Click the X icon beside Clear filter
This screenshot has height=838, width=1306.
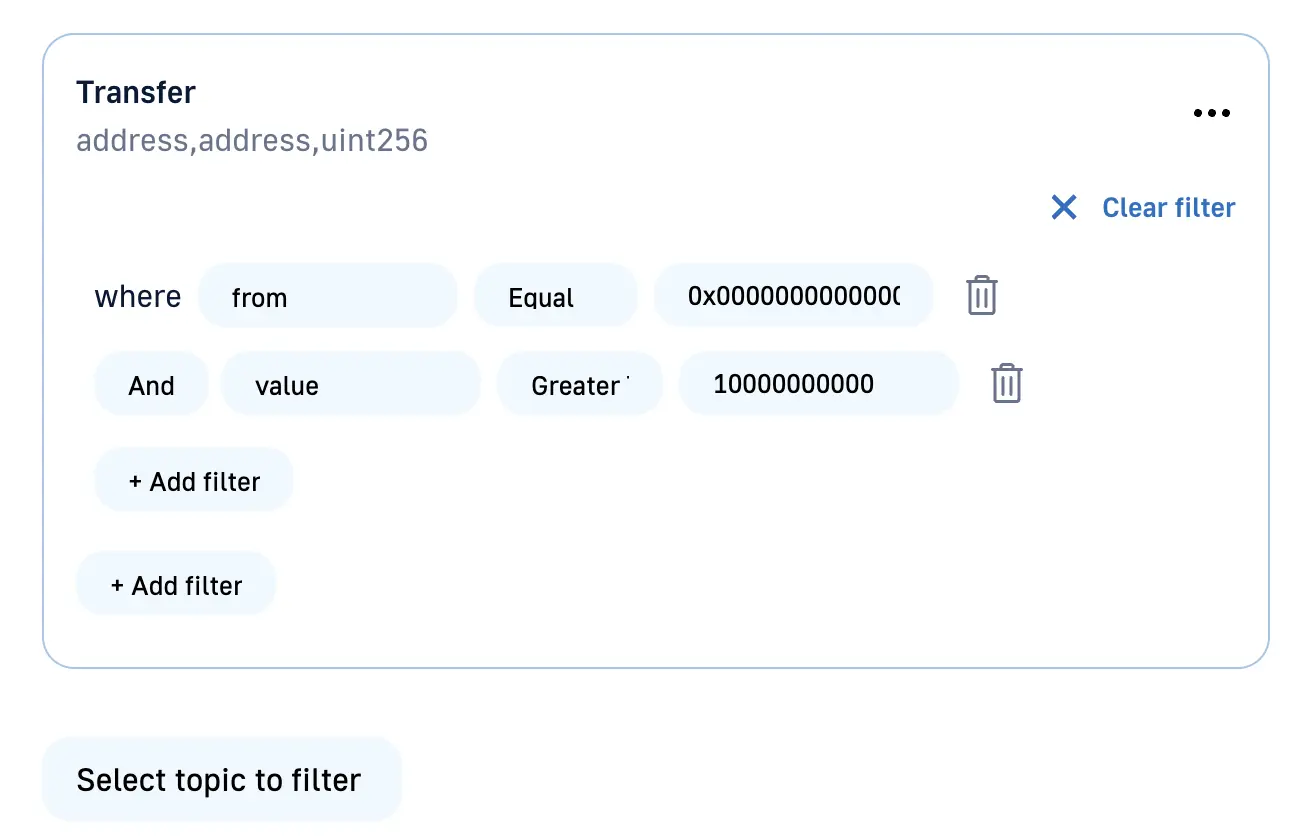1064,207
